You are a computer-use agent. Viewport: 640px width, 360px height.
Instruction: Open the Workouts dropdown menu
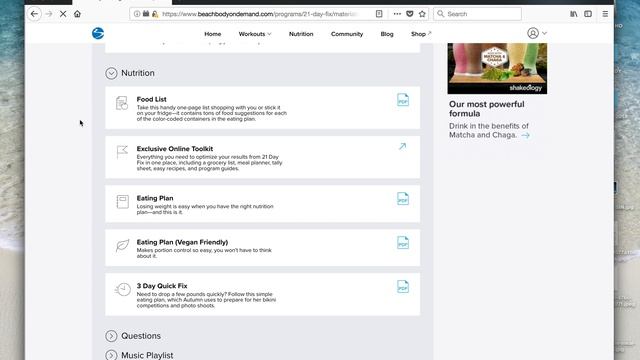point(255,34)
